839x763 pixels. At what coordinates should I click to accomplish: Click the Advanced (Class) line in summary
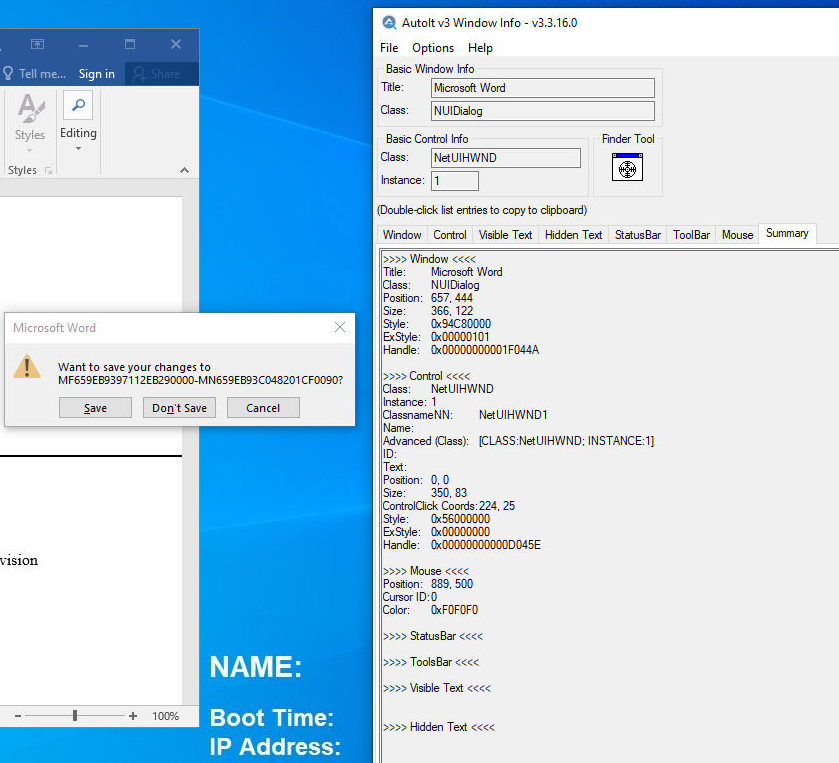tap(518, 441)
